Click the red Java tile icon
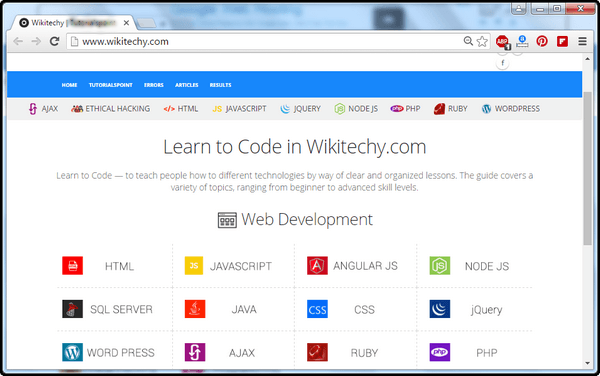 pos(195,309)
